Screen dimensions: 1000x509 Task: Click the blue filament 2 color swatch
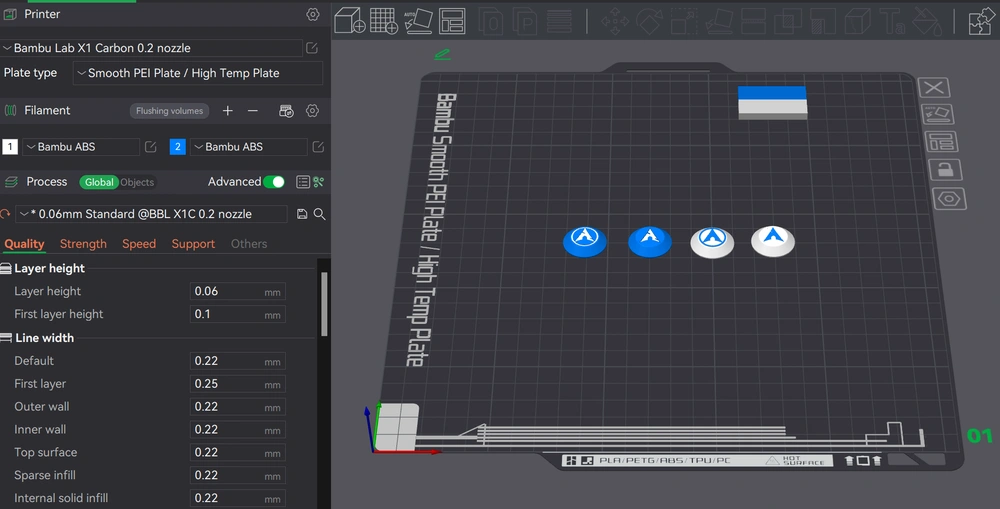click(178, 147)
